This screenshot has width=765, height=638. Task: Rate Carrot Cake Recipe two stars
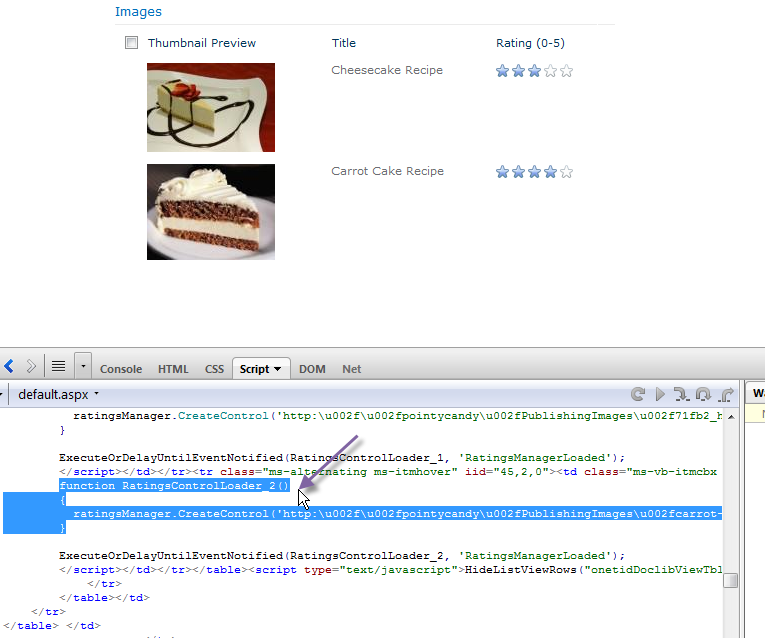tap(518, 172)
